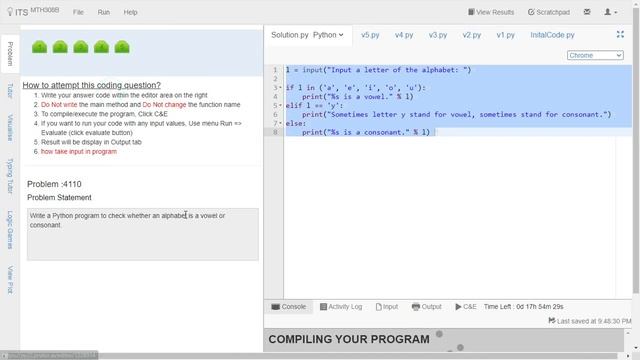Open the InitalCode.py tab

[x=552, y=35]
